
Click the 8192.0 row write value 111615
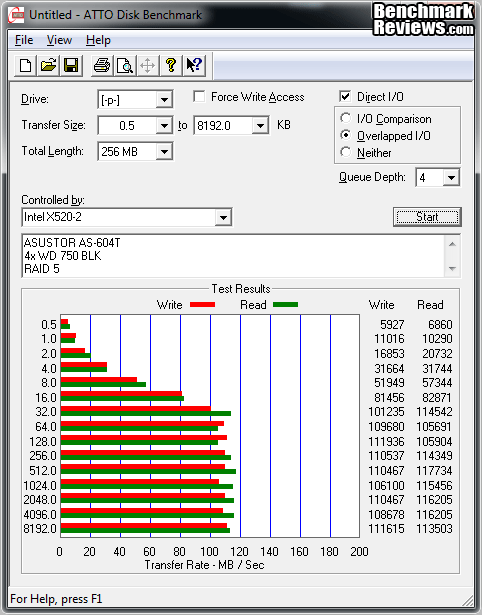pos(386,529)
